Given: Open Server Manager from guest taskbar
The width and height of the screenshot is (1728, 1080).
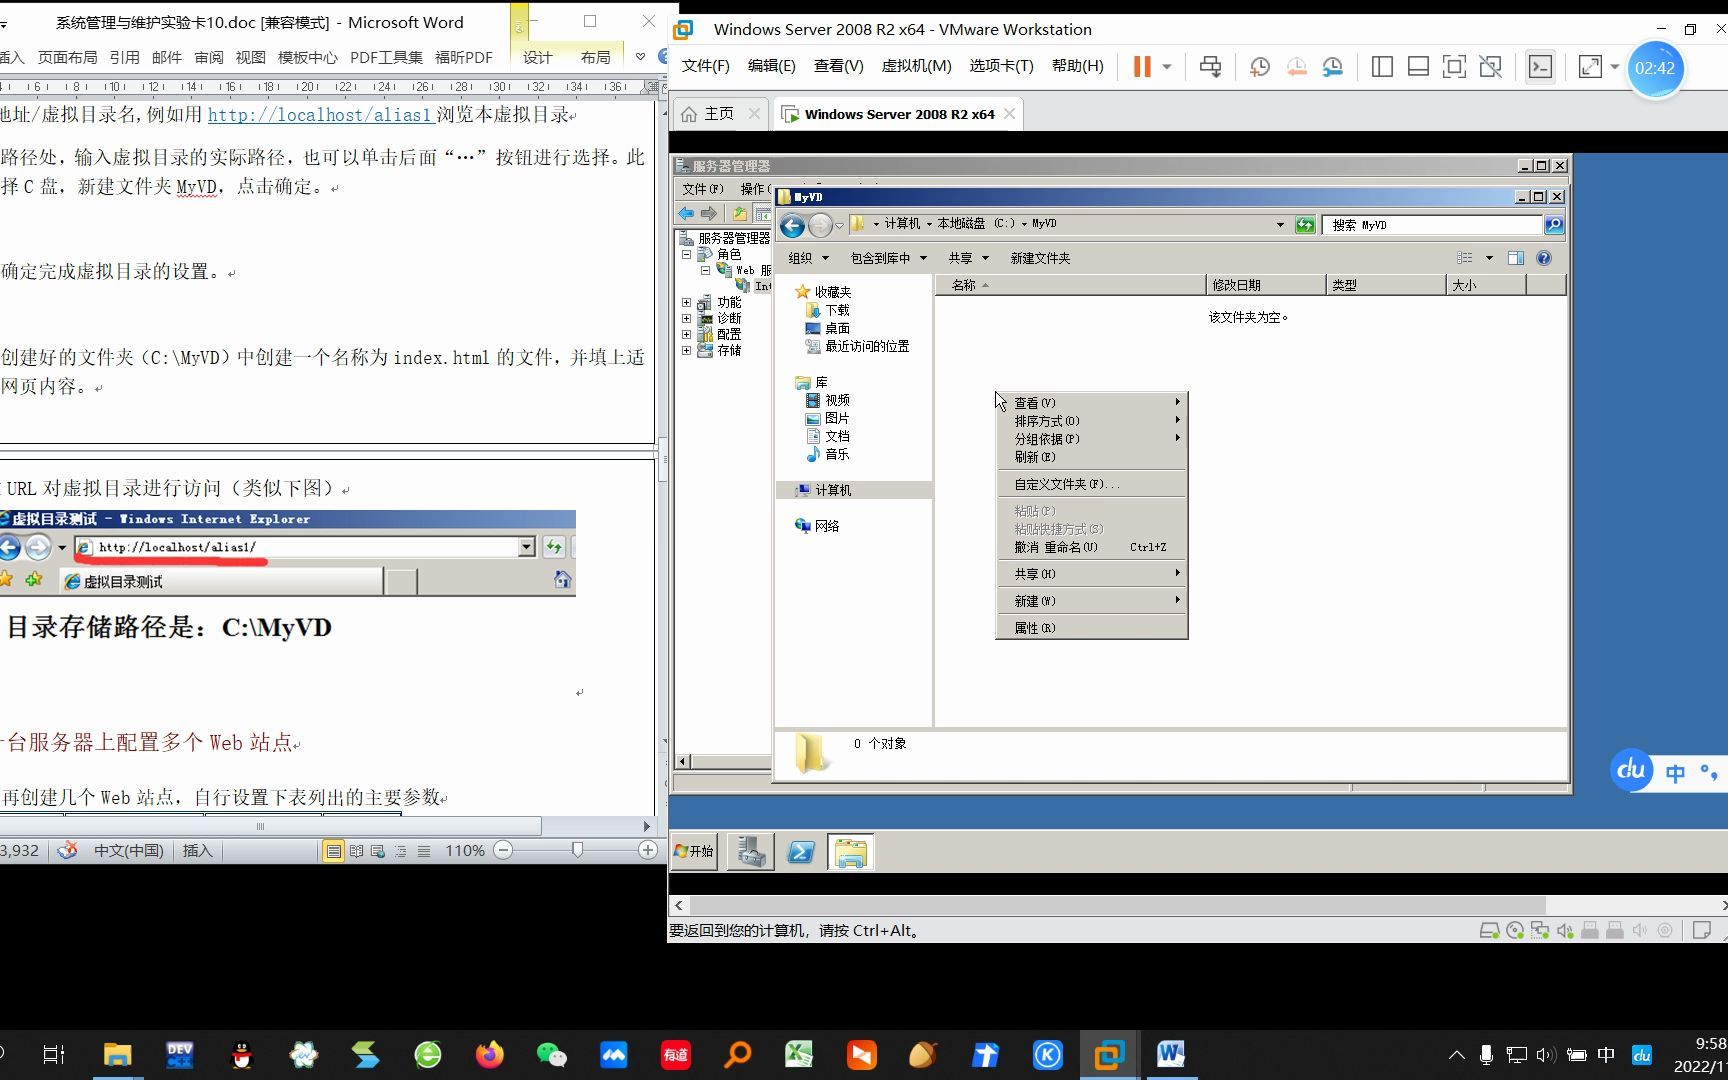Looking at the screenshot, I should click(750, 852).
